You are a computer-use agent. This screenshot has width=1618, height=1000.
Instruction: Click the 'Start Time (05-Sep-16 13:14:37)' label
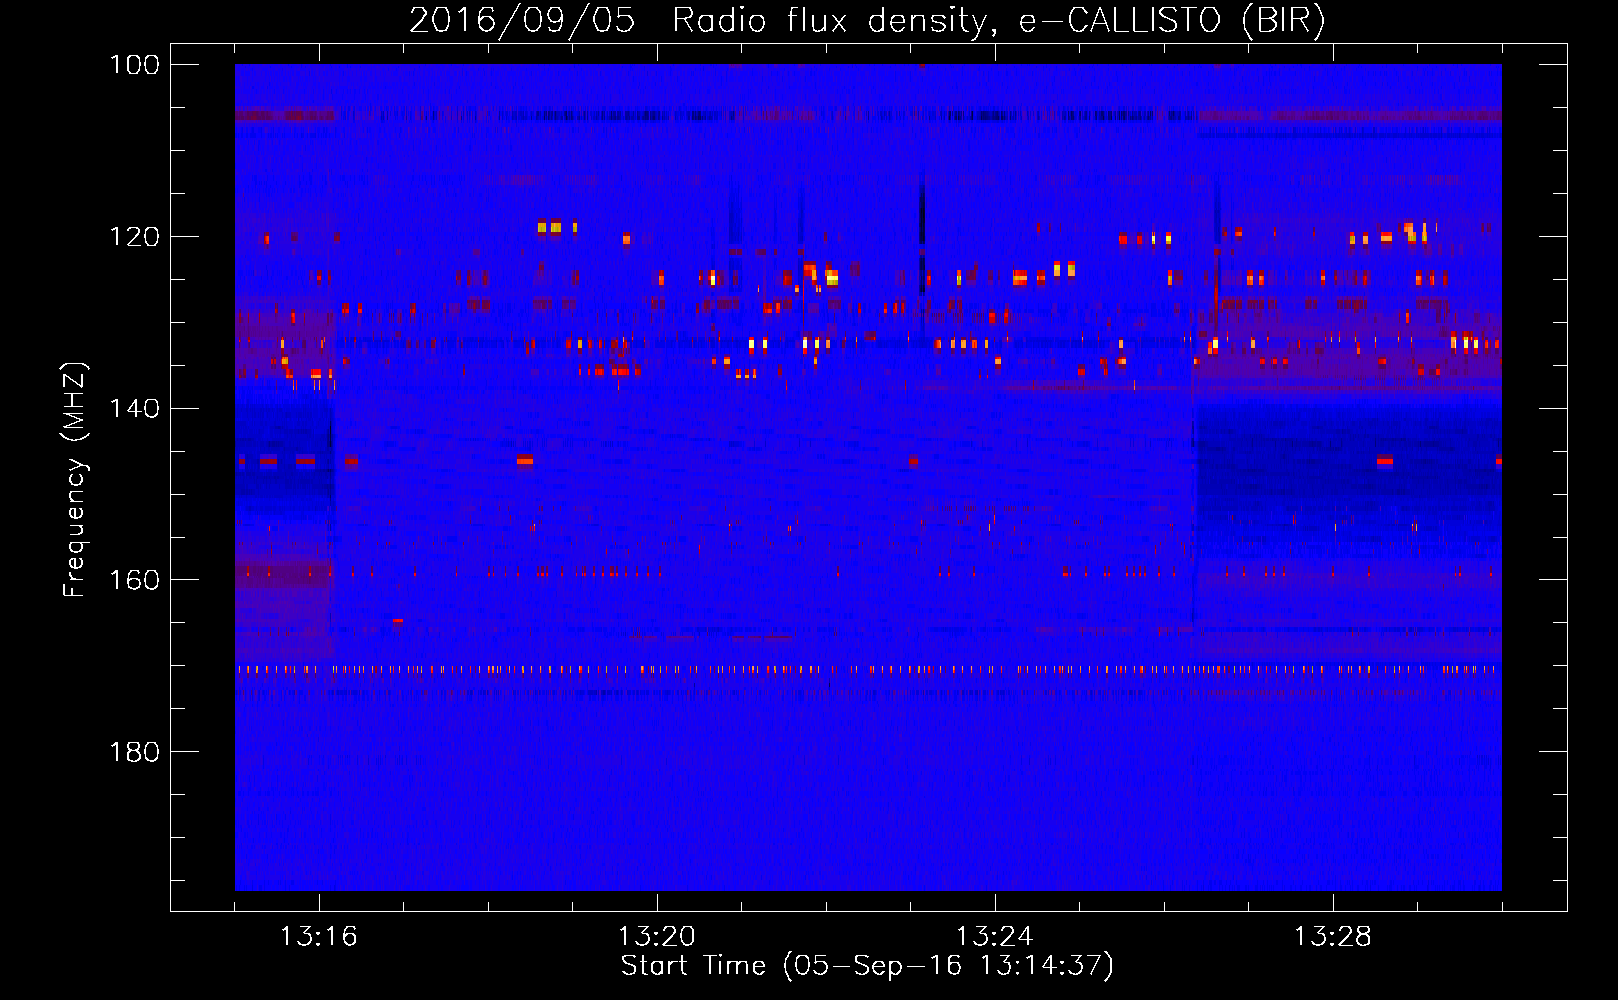[867, 966]
